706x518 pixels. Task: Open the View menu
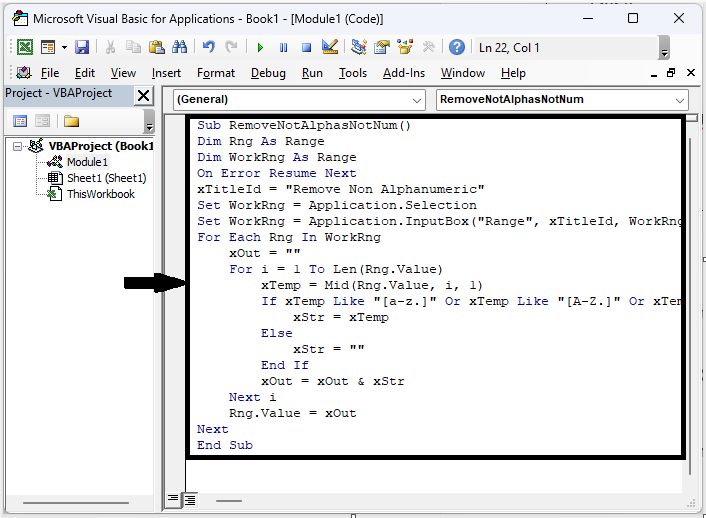point(123,73)
